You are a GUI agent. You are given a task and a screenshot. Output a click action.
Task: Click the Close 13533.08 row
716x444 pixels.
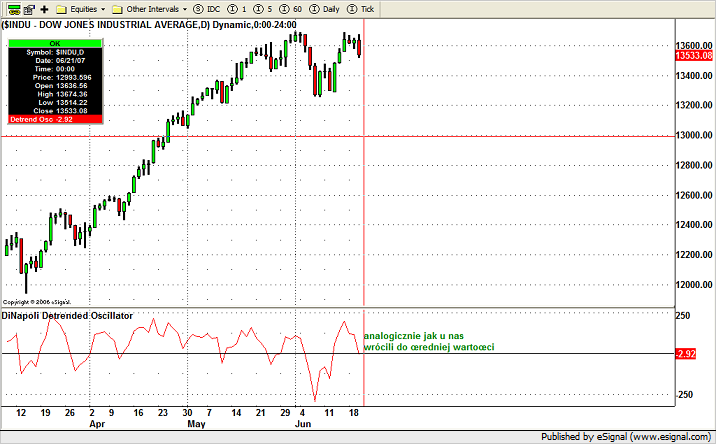(55, 111)
